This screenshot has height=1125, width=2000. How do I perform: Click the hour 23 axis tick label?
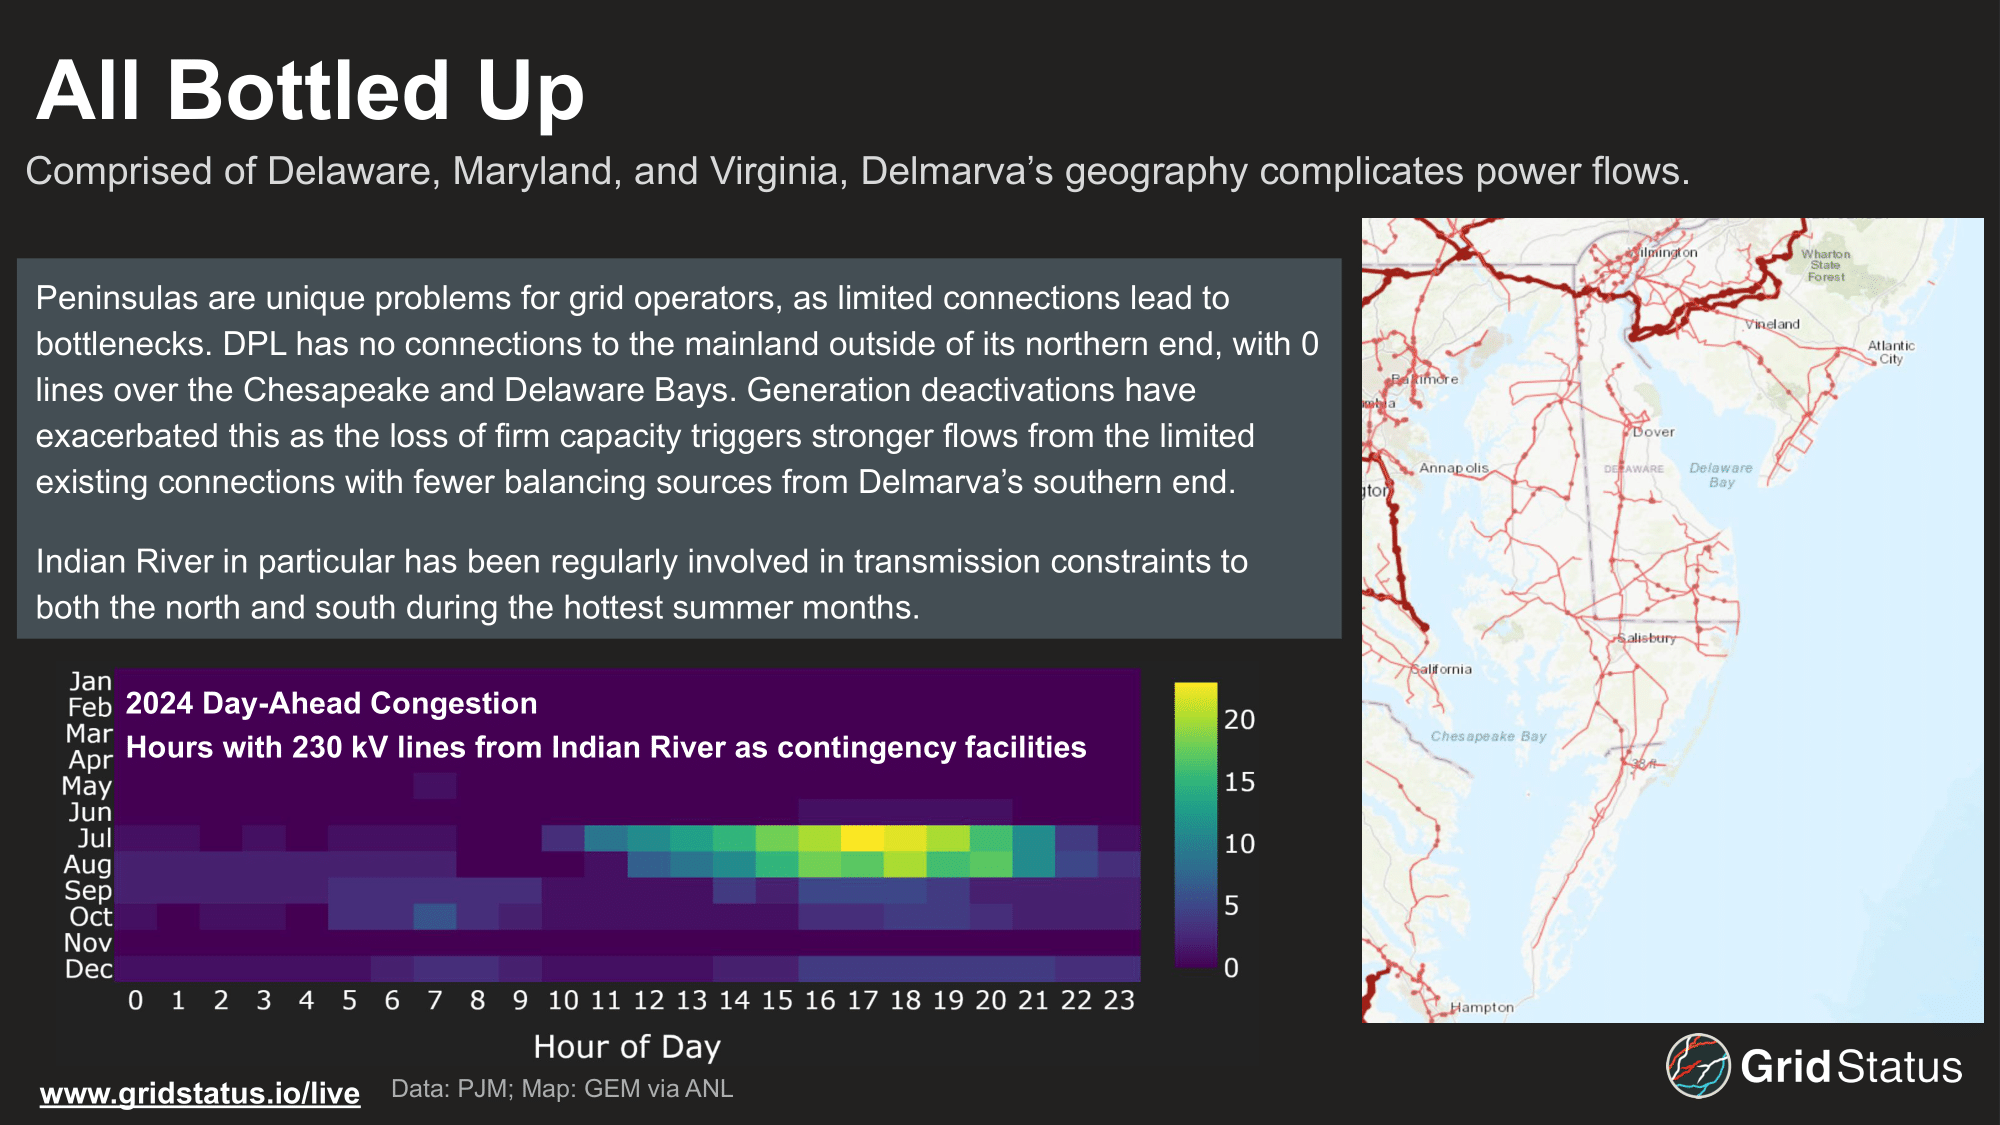(1118, 1000)
